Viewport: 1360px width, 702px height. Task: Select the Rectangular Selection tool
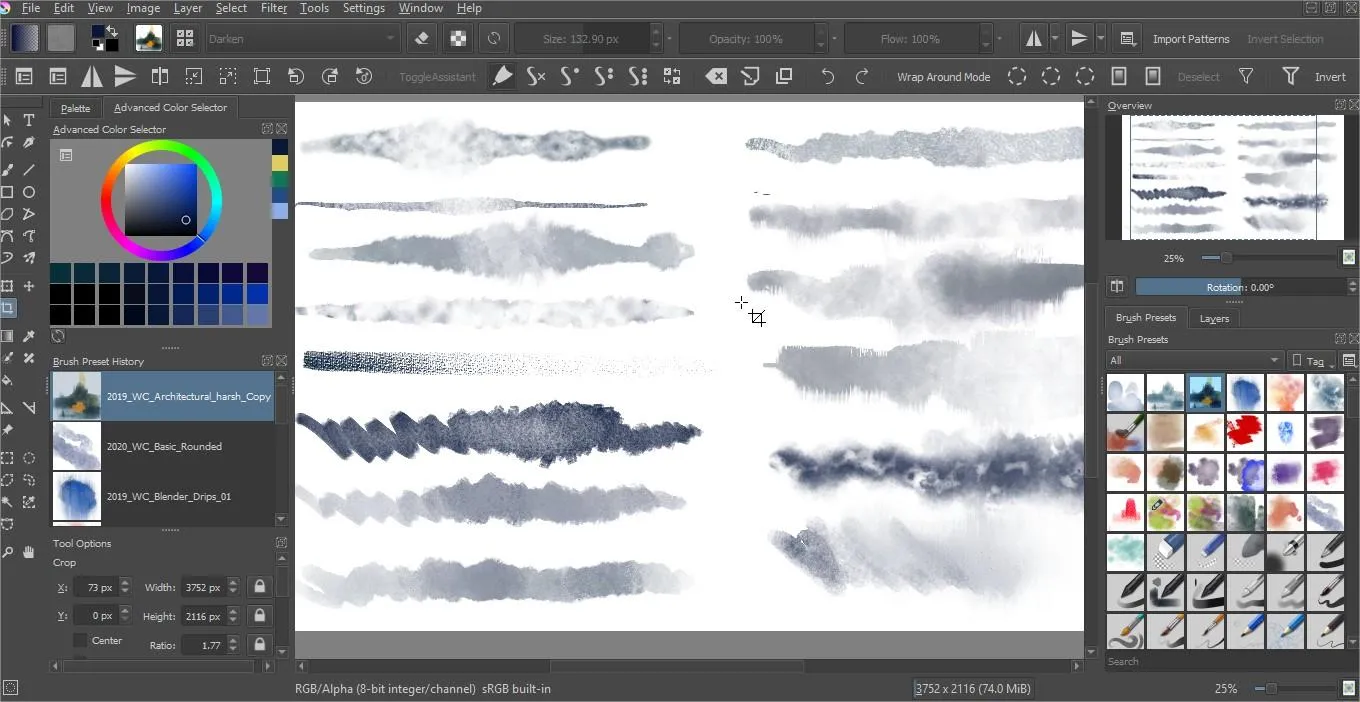(7, 458)
